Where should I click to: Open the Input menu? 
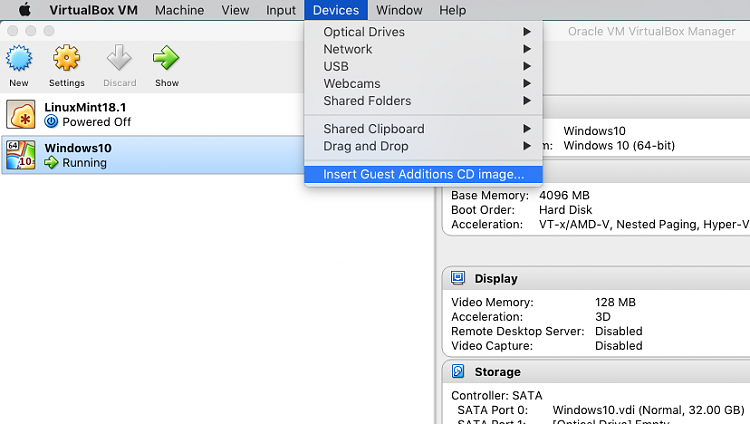281,10
